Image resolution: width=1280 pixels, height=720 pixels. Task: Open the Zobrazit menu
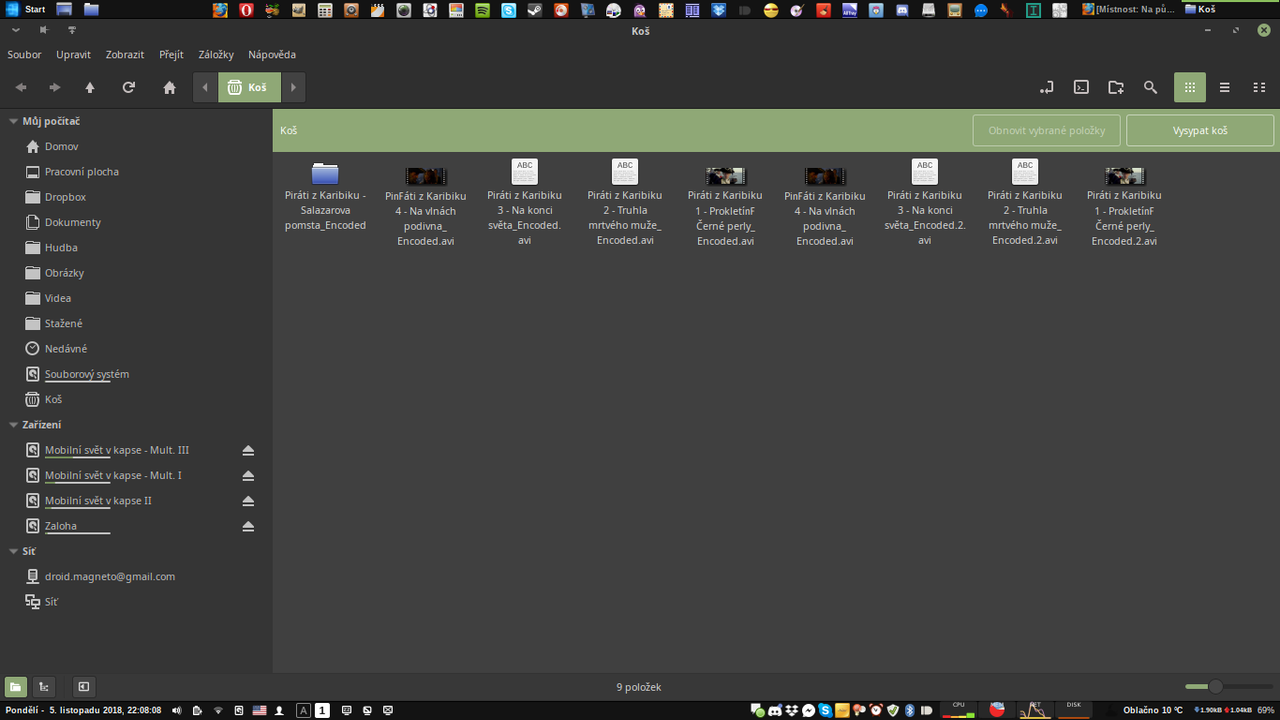coord(125,55)
